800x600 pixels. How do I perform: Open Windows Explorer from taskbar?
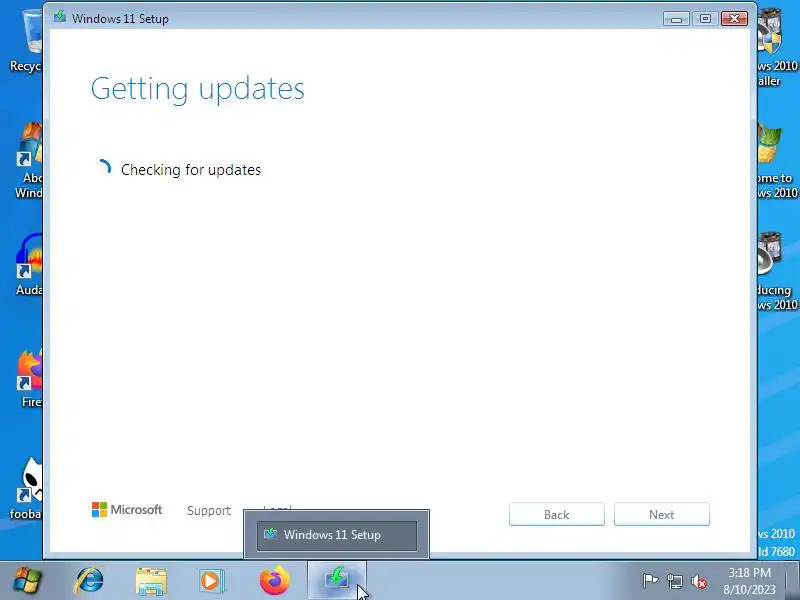[x=151, y=581]
